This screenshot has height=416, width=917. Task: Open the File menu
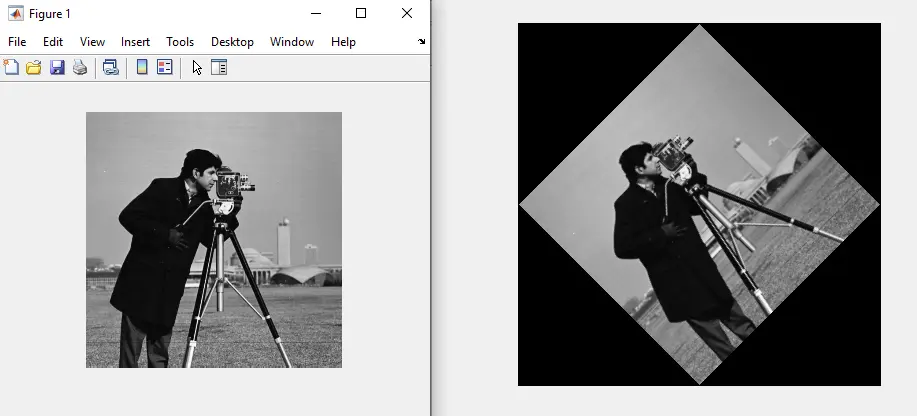[x=17, y=42]
